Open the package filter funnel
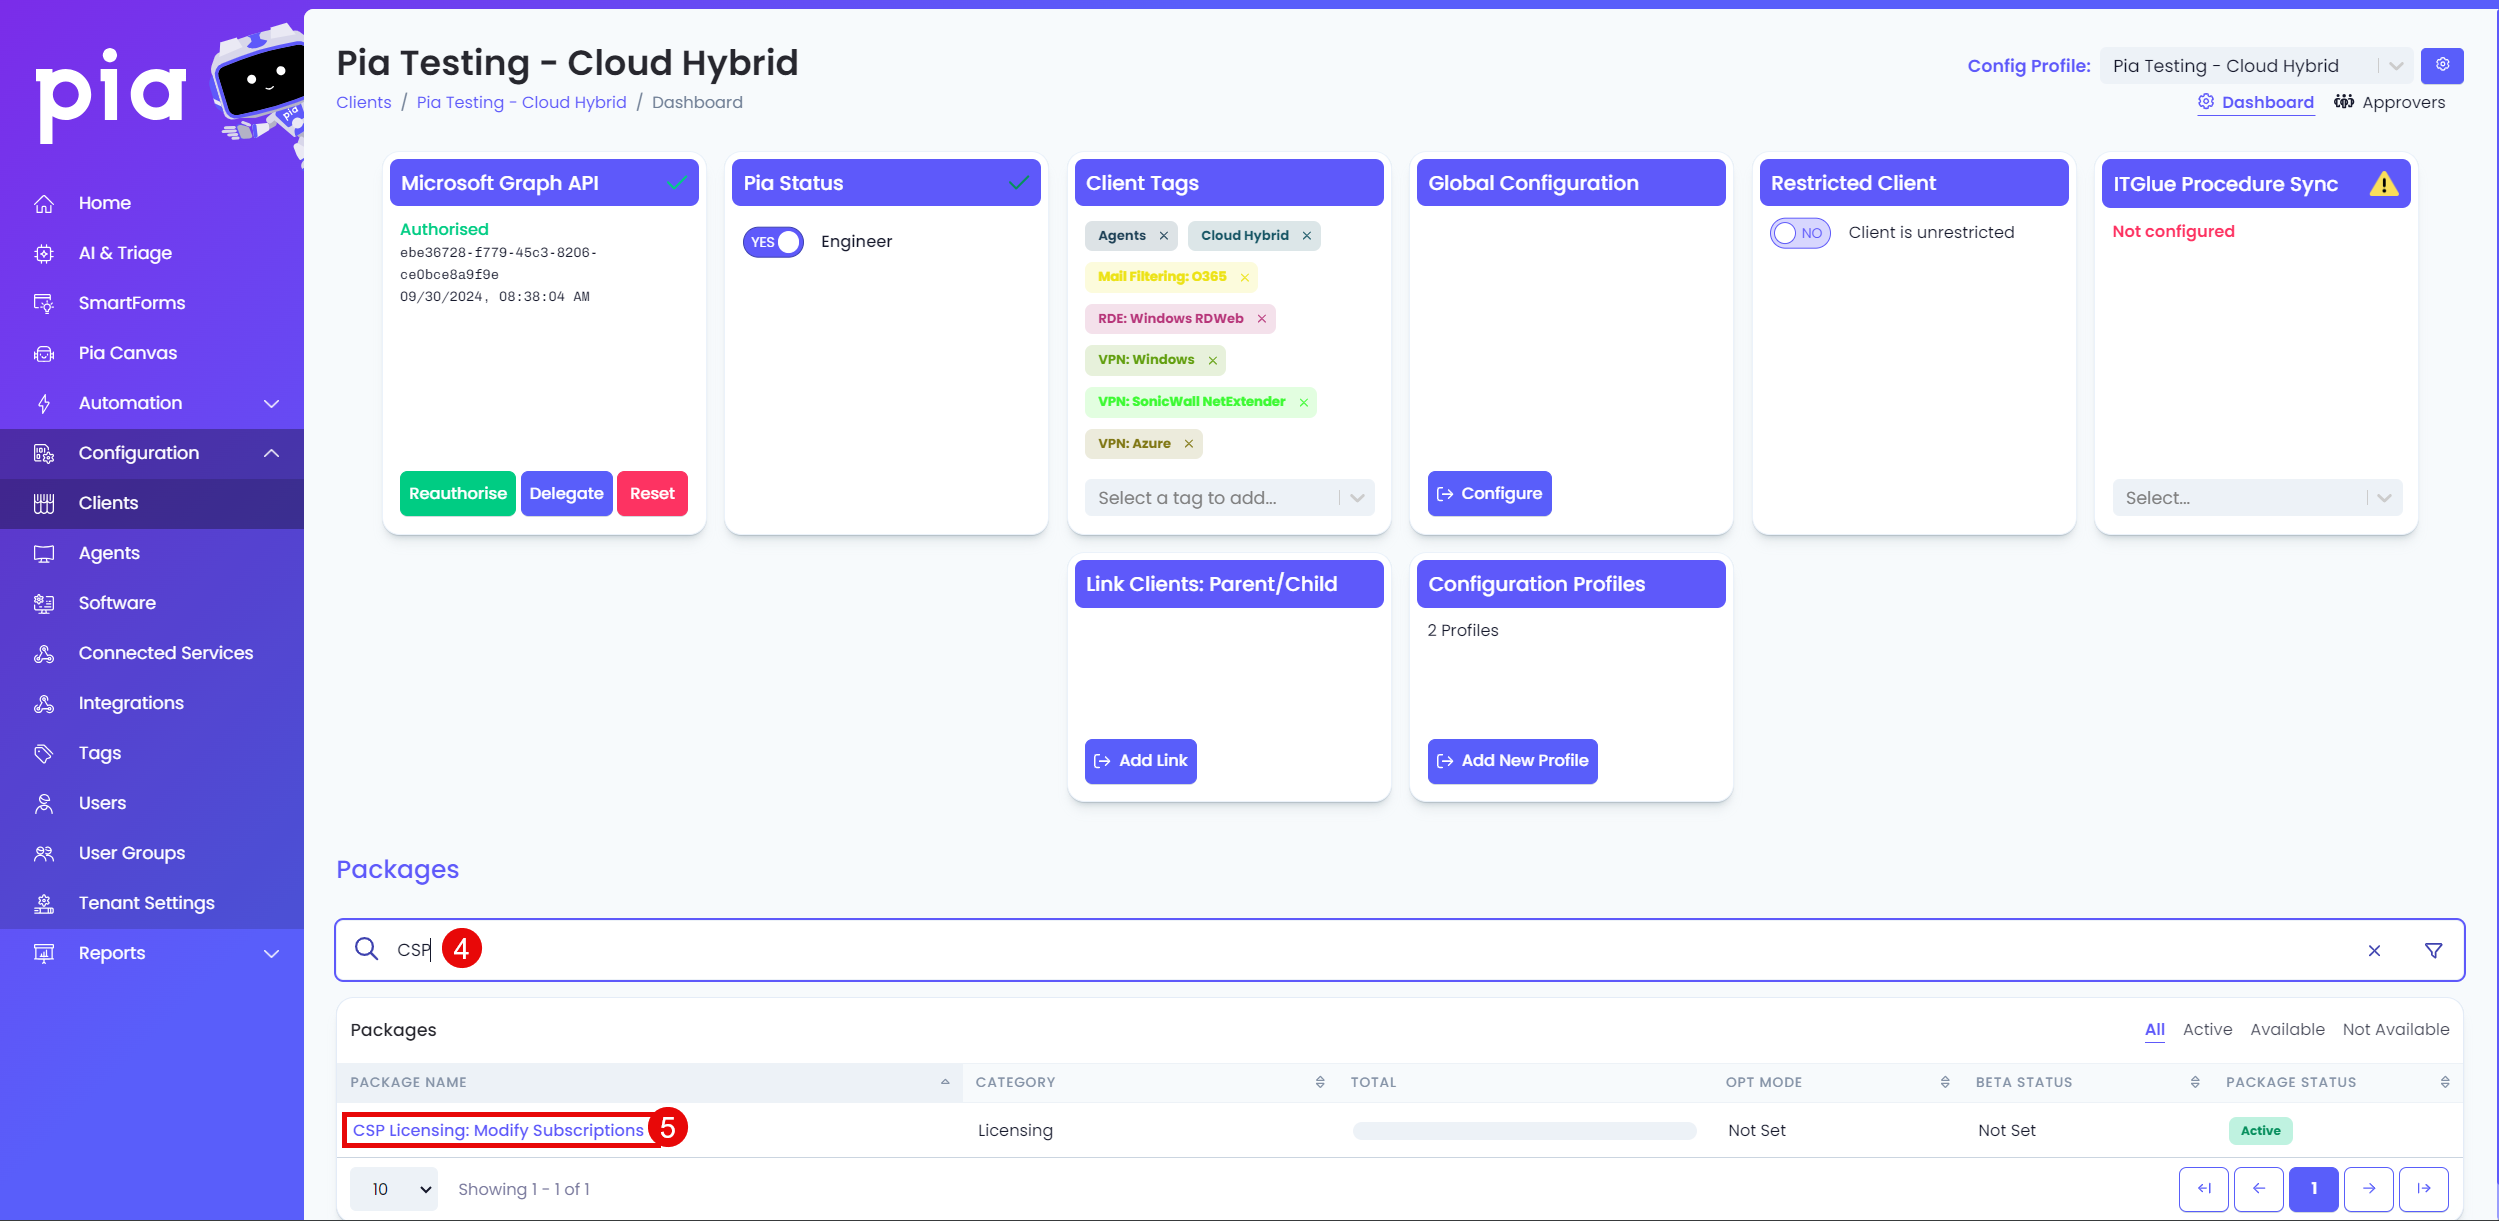 pyautogui.click(x=2433, y=950)
